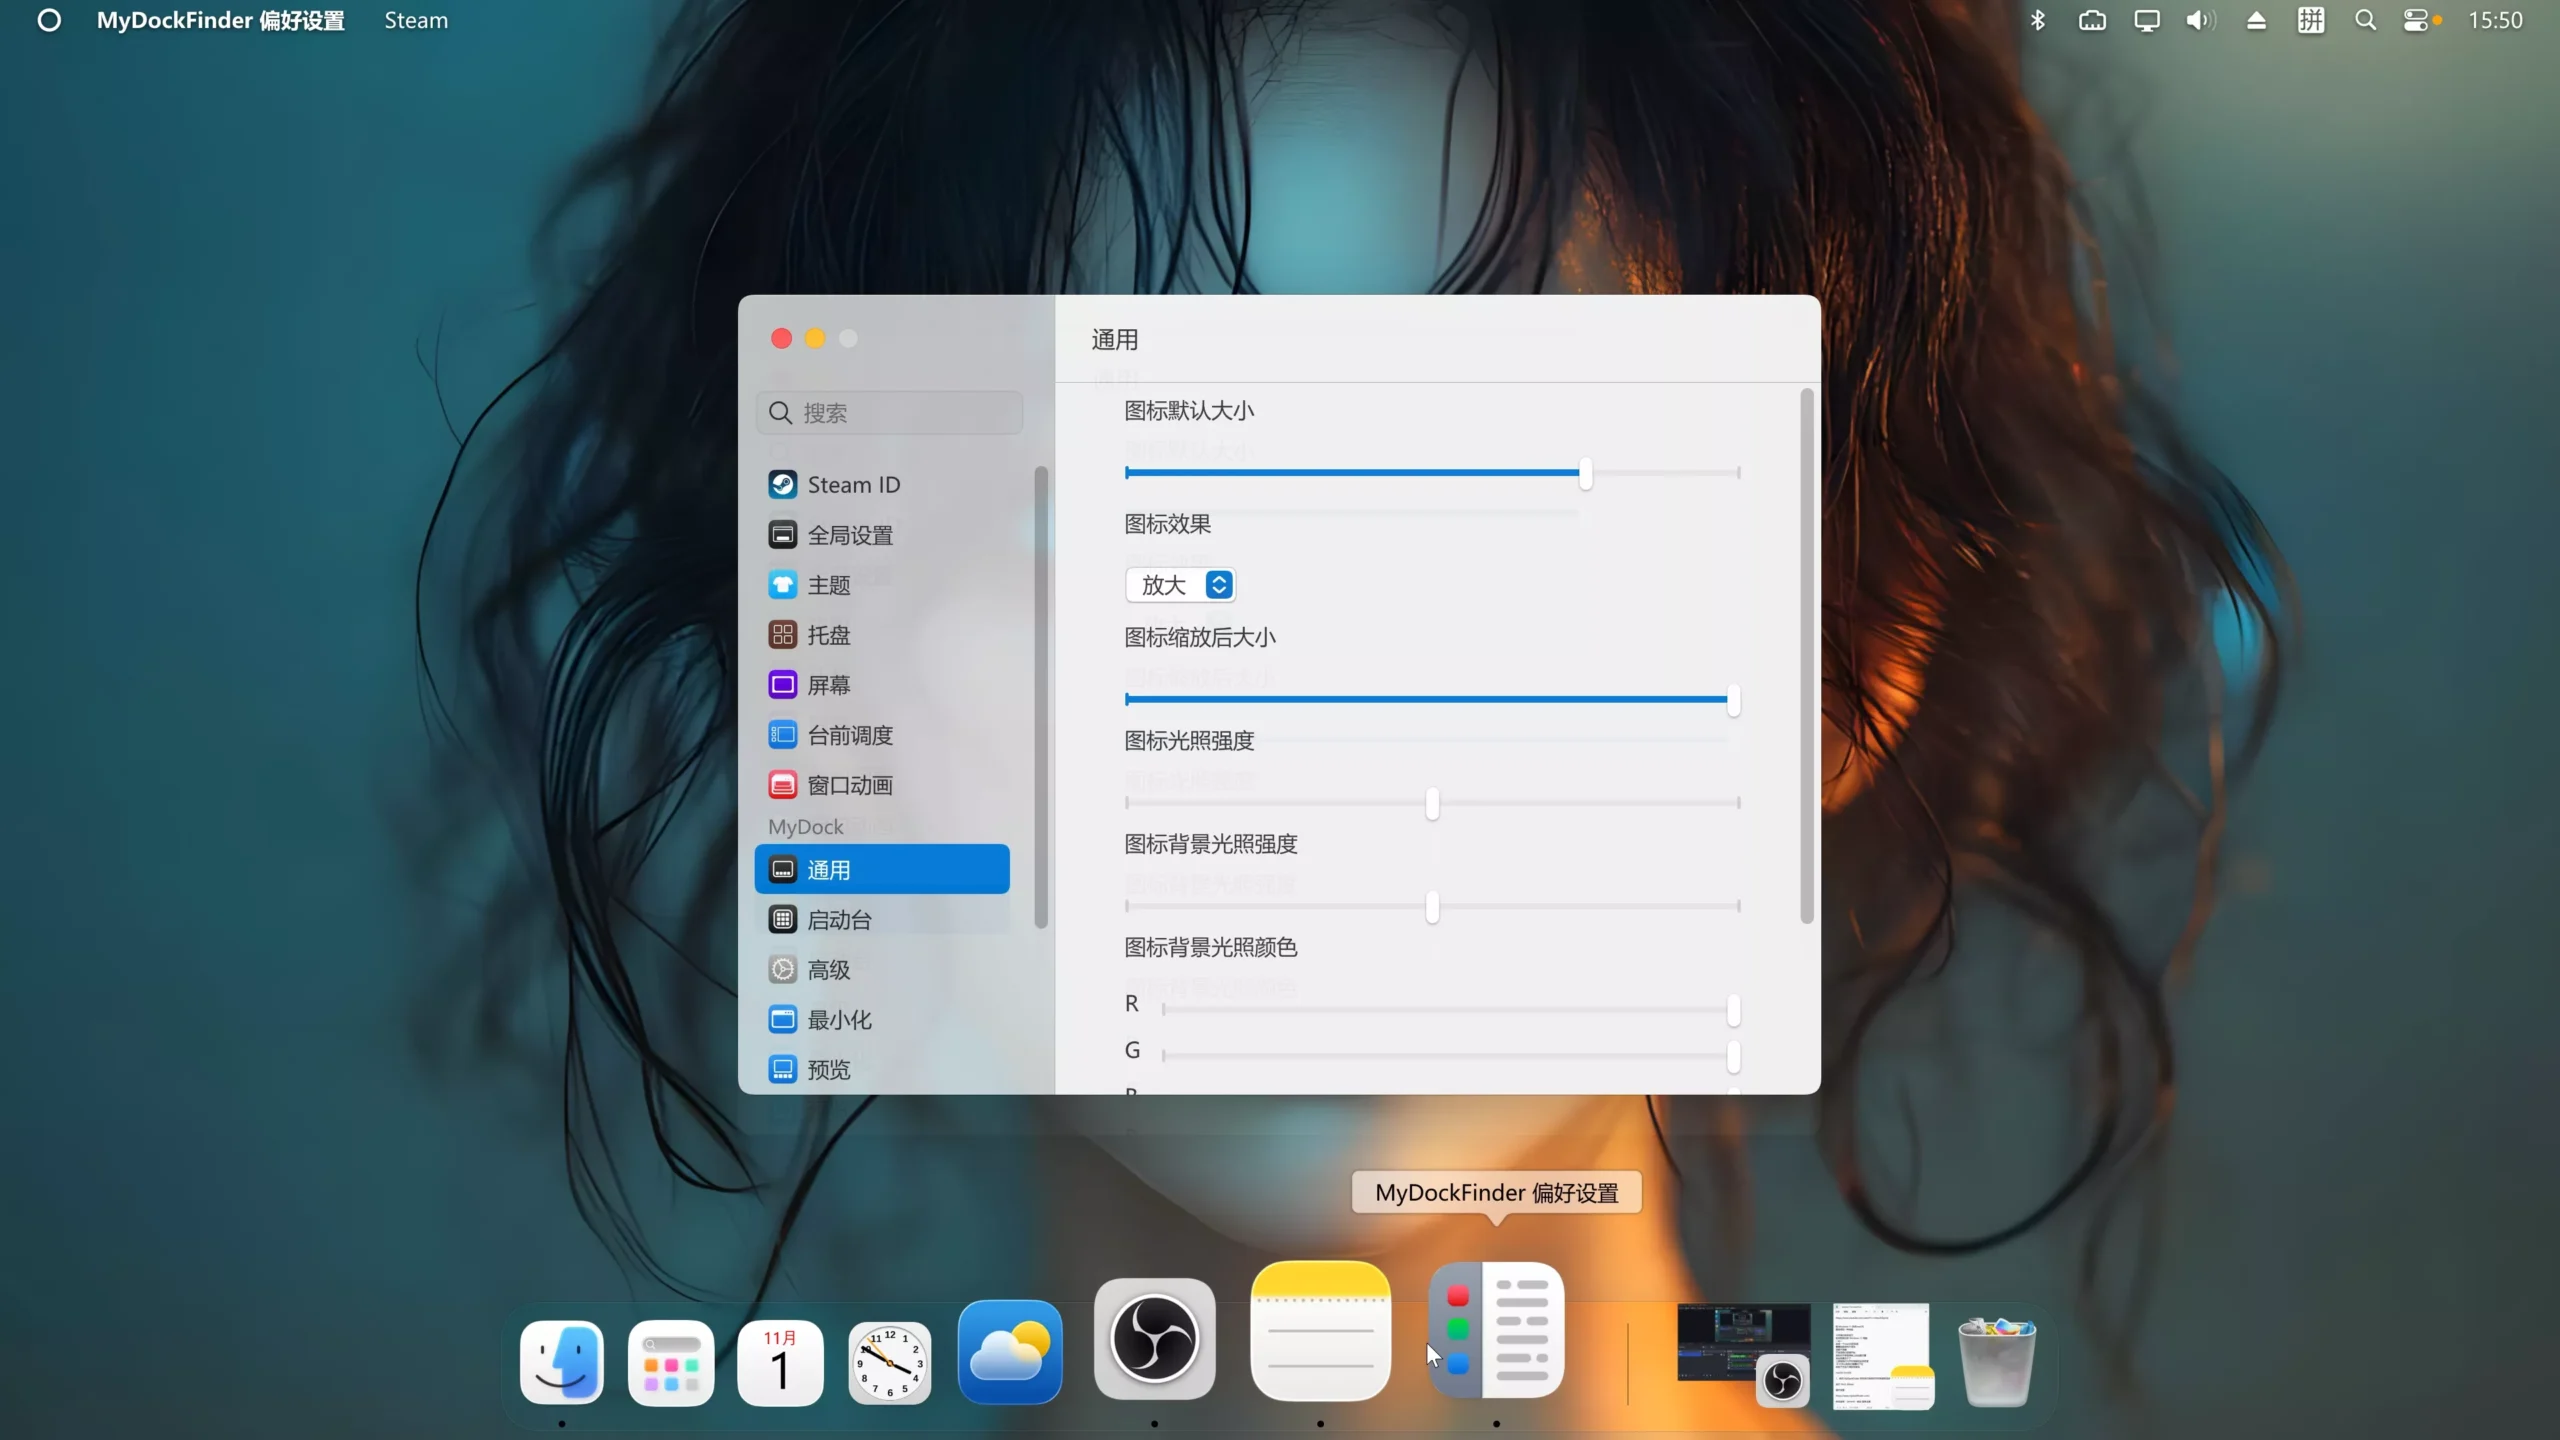Open the 窗口动画 window animation settings

[x=849, y=784]
